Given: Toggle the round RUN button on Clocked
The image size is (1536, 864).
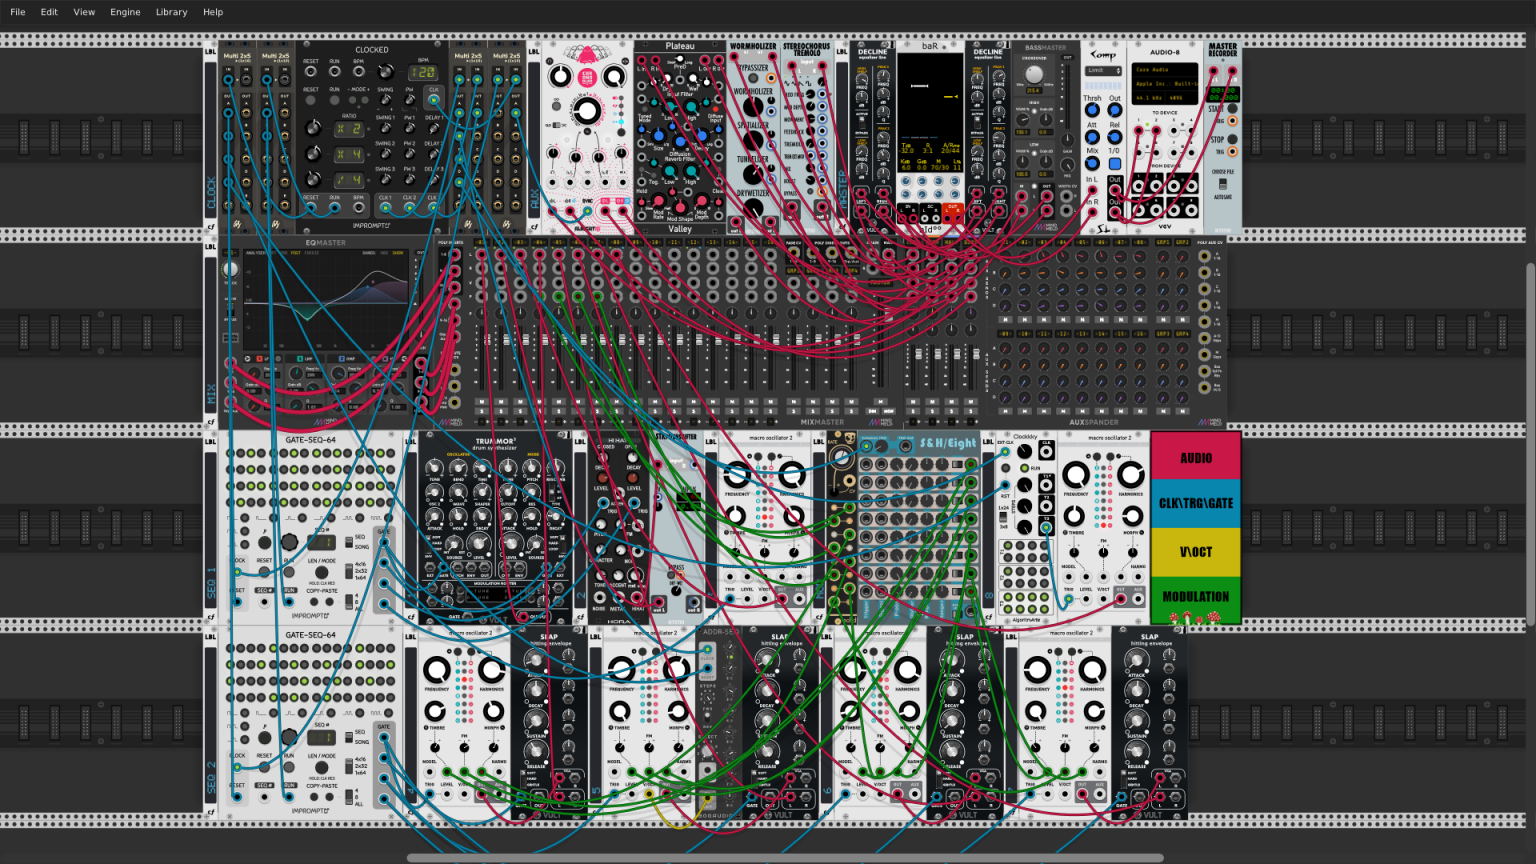Looking at the screenshot, I should (335, 100).
